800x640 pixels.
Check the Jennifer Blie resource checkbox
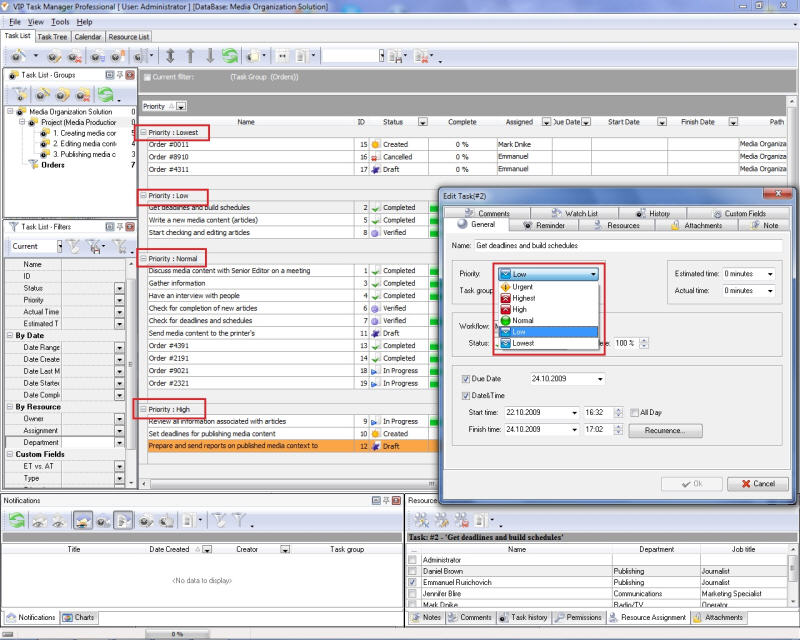pyautogui.click(x=412, y=594)
